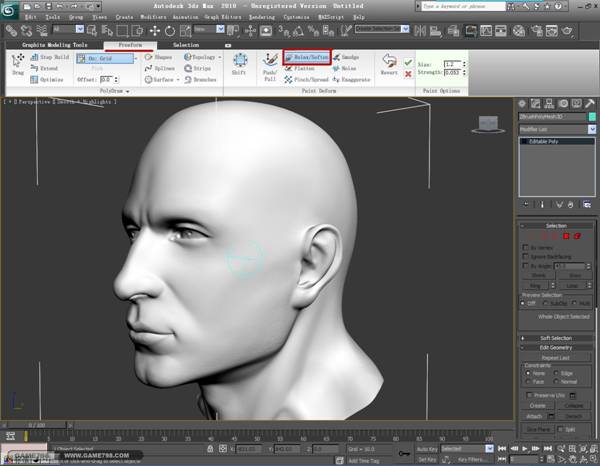Select the Edge constraint radio button
The image size is (600, 466).
click(555, 374)
